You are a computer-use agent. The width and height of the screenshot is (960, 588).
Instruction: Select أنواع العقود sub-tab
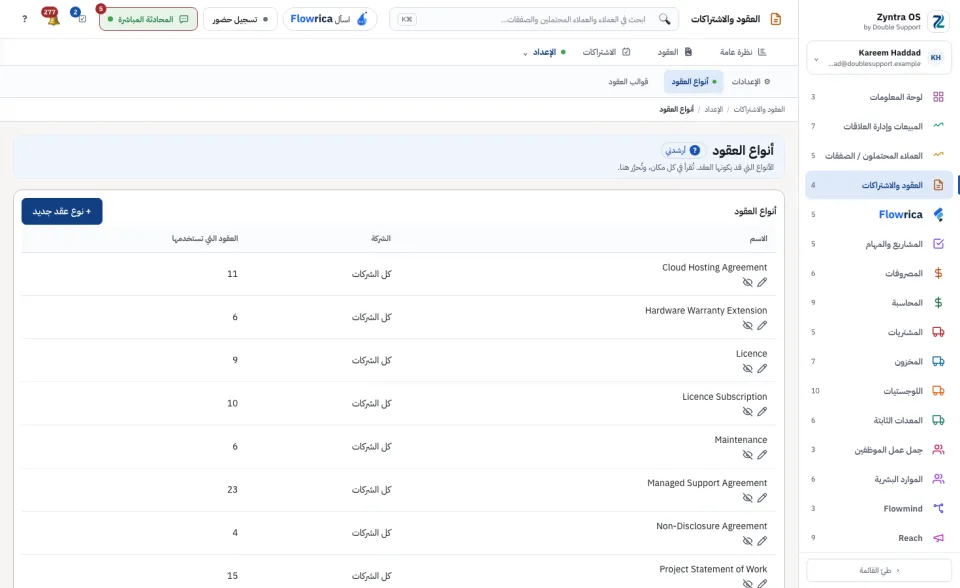(x=694, y=81)
